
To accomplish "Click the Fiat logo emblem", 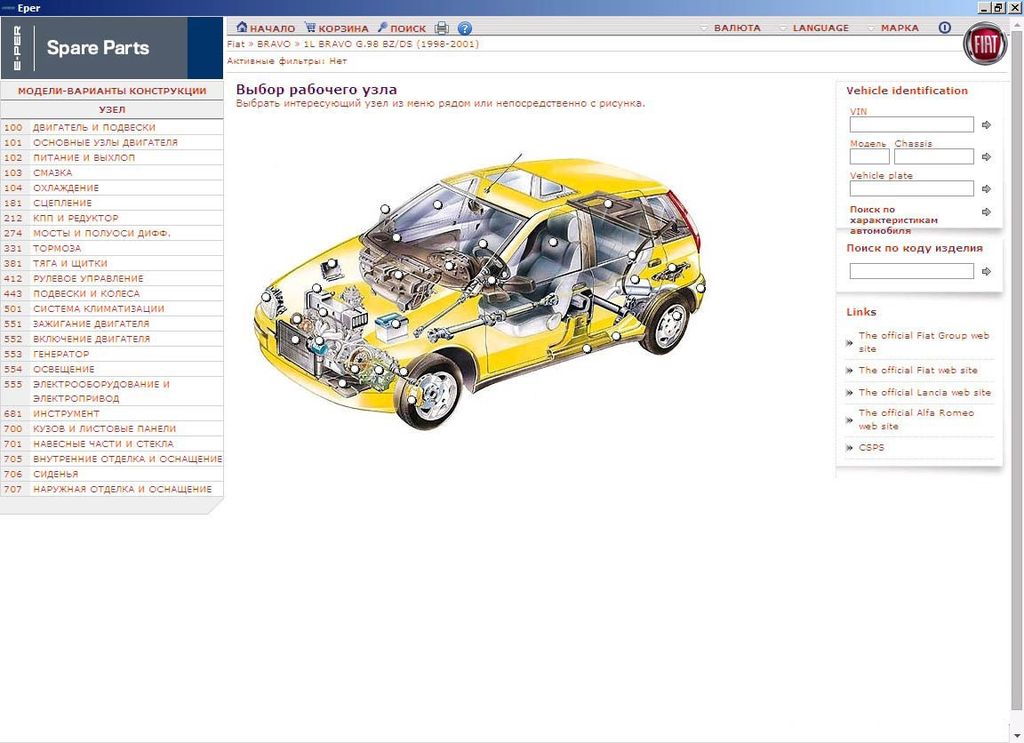I will [x=985, y=45].
